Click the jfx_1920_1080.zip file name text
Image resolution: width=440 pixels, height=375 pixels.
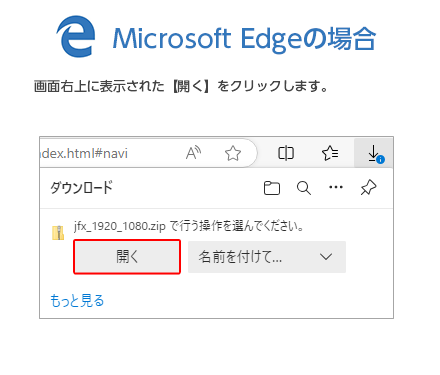pyautogui.click(x=120, y=226)
